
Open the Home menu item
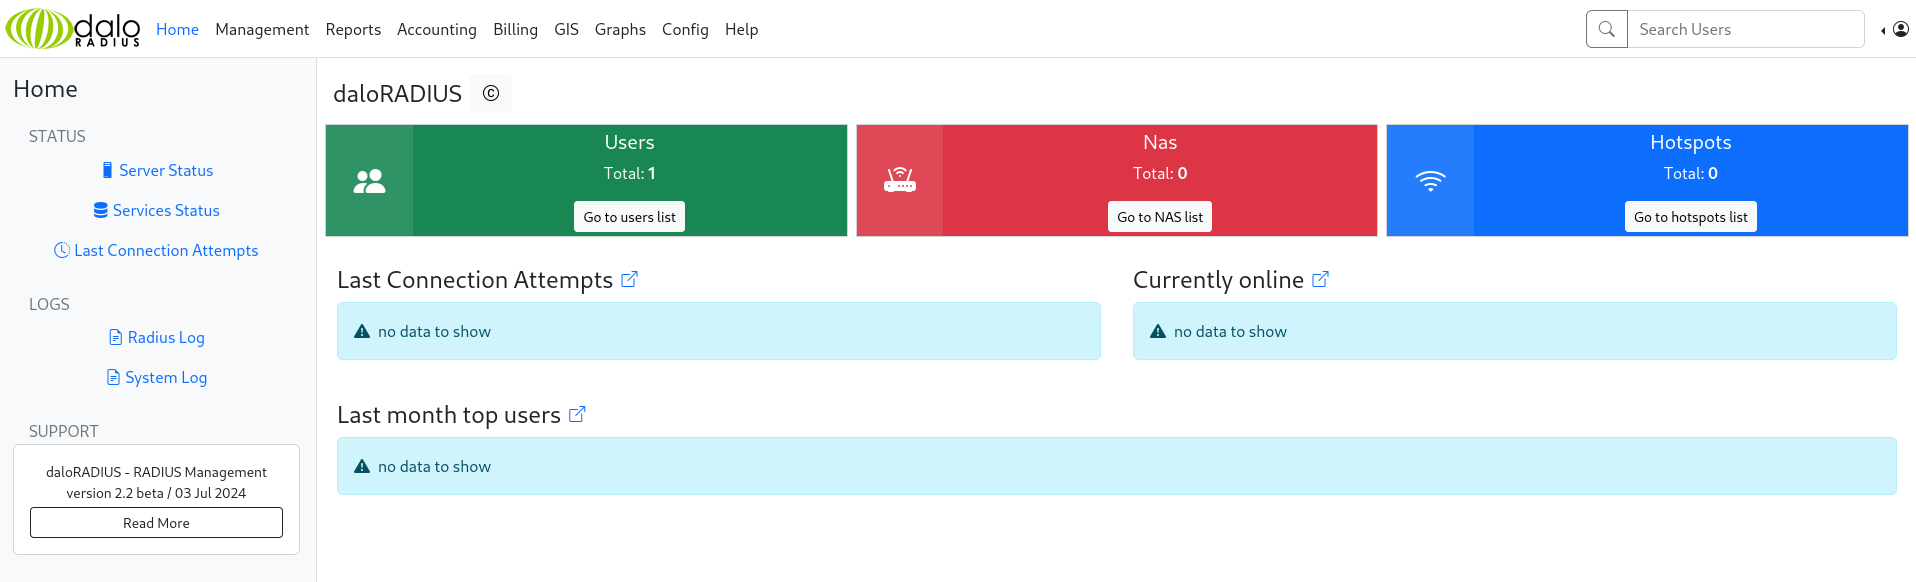pos(177,30)
